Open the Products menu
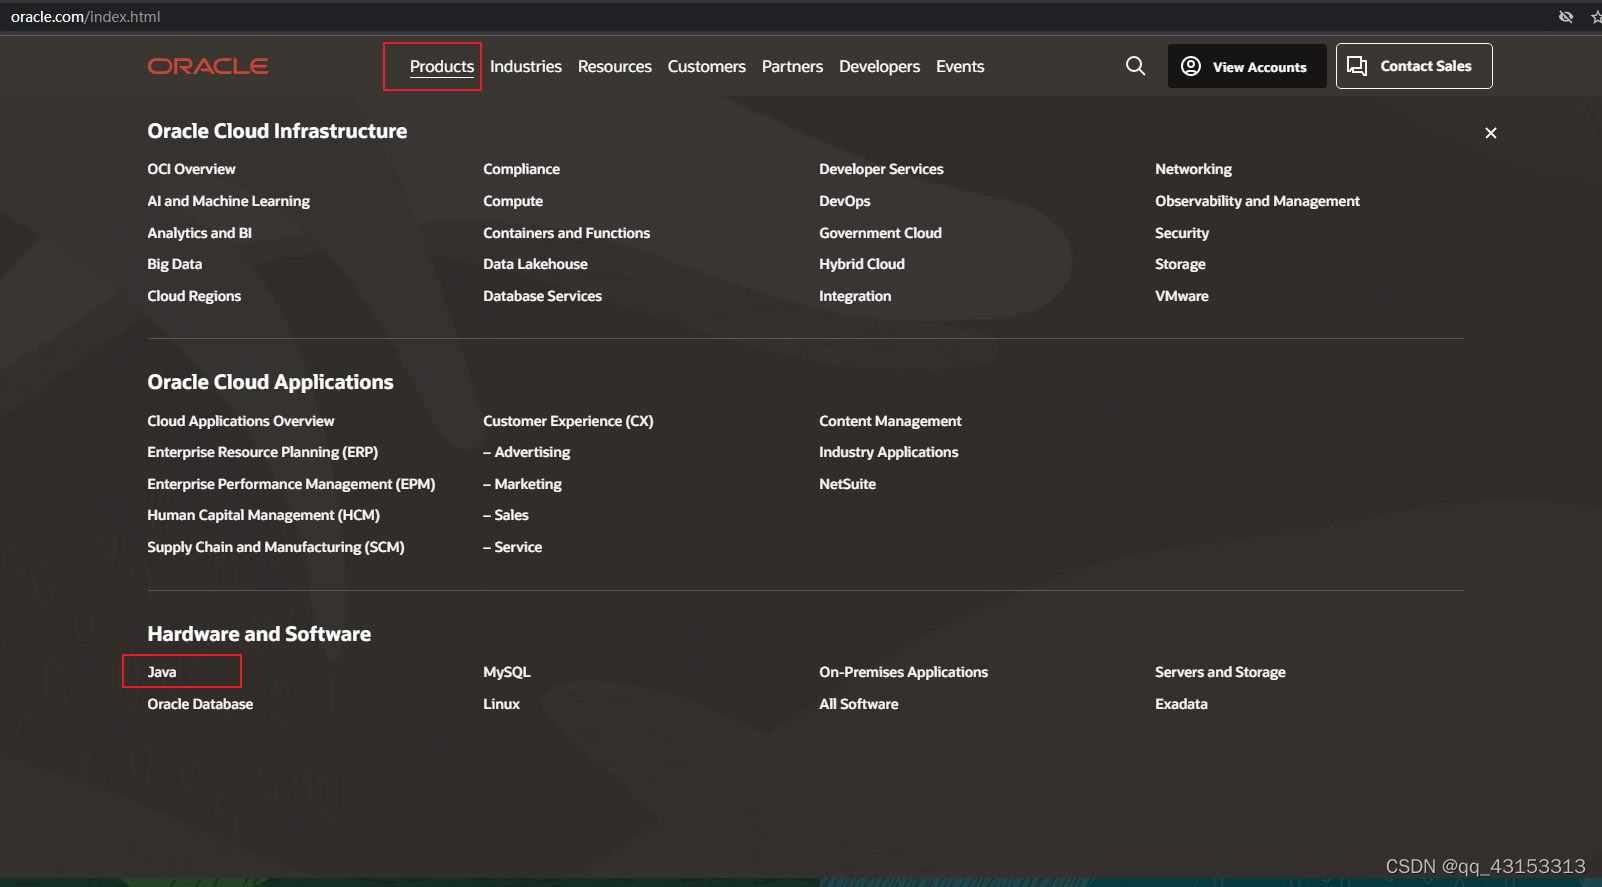The image size is (1602, 887). coord(442,66)
